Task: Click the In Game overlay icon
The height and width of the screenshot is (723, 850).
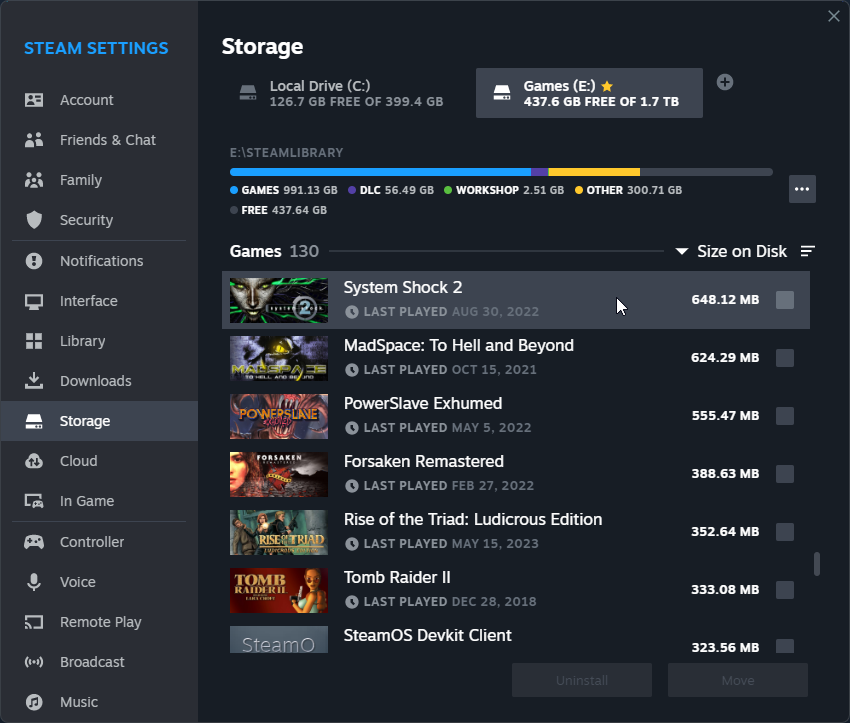Action: tap(34, 501)
